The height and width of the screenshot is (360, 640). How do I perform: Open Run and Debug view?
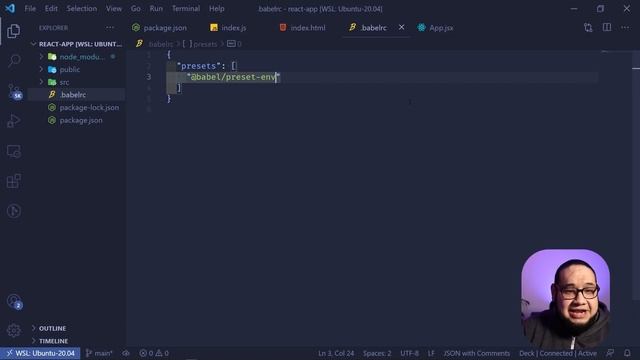(x=13, y=121)
